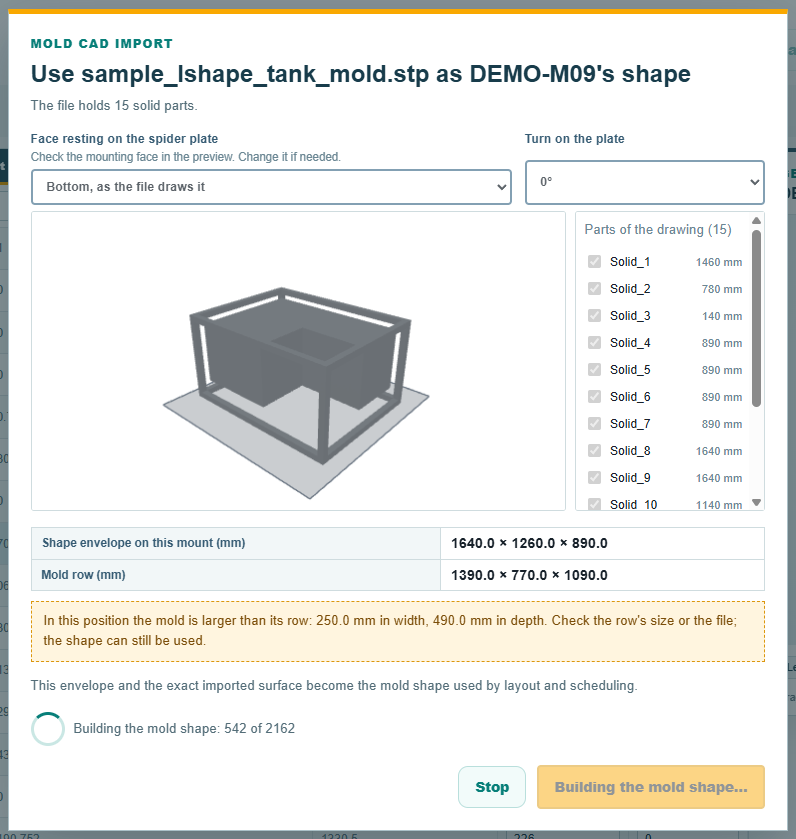Viewport: 796px width, 839px height.
Task: Click the Building the mold shape progress text
Action: [184, 729]
